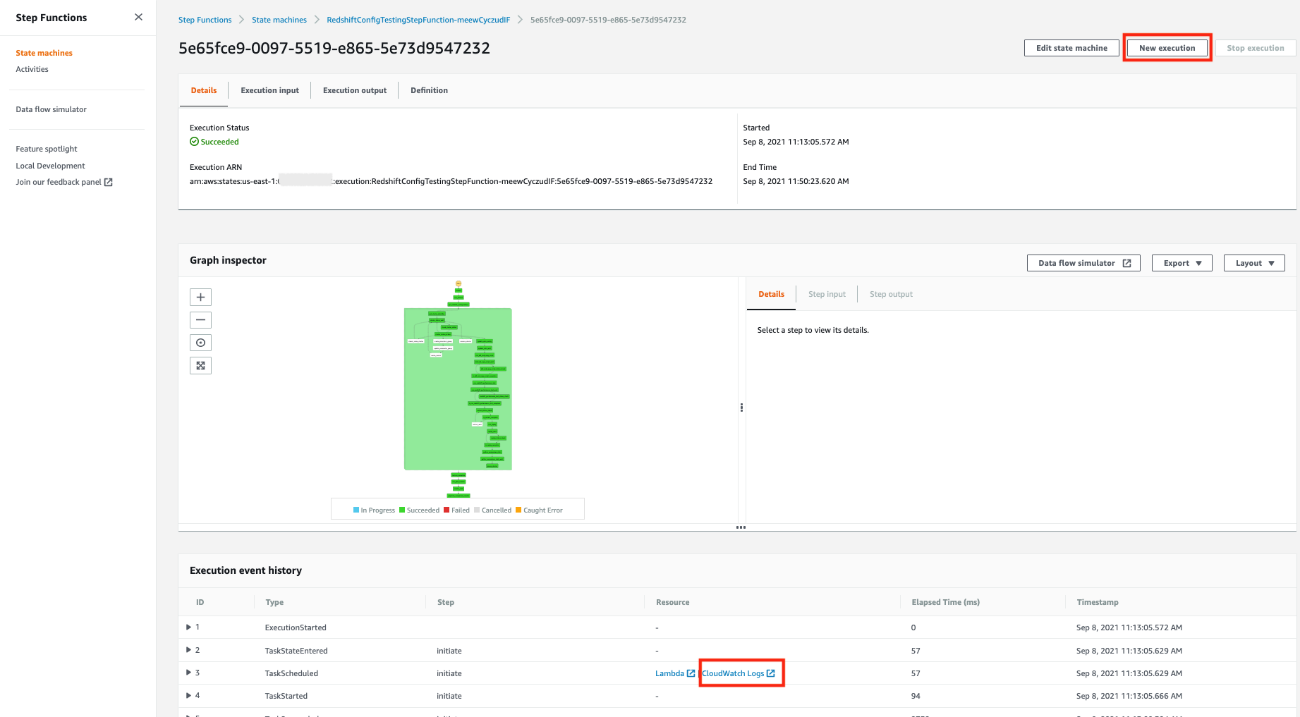
Task: Click the Timestamp column header
Action: [1097, 602]
